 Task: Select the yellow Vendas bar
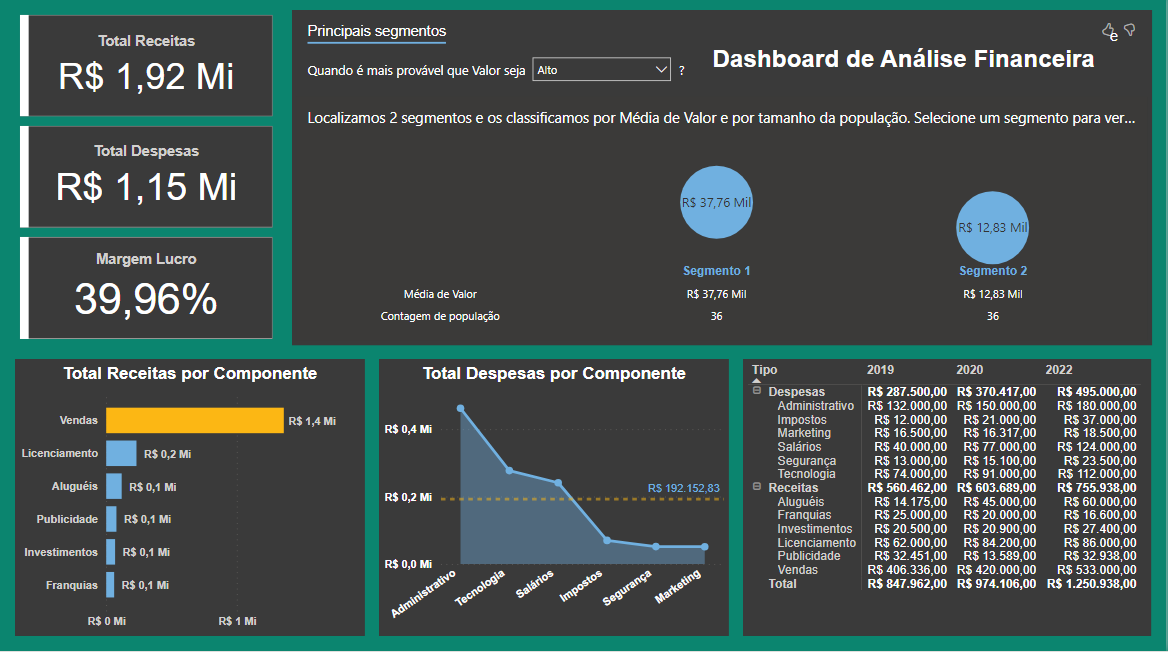[x=195, y=421]
